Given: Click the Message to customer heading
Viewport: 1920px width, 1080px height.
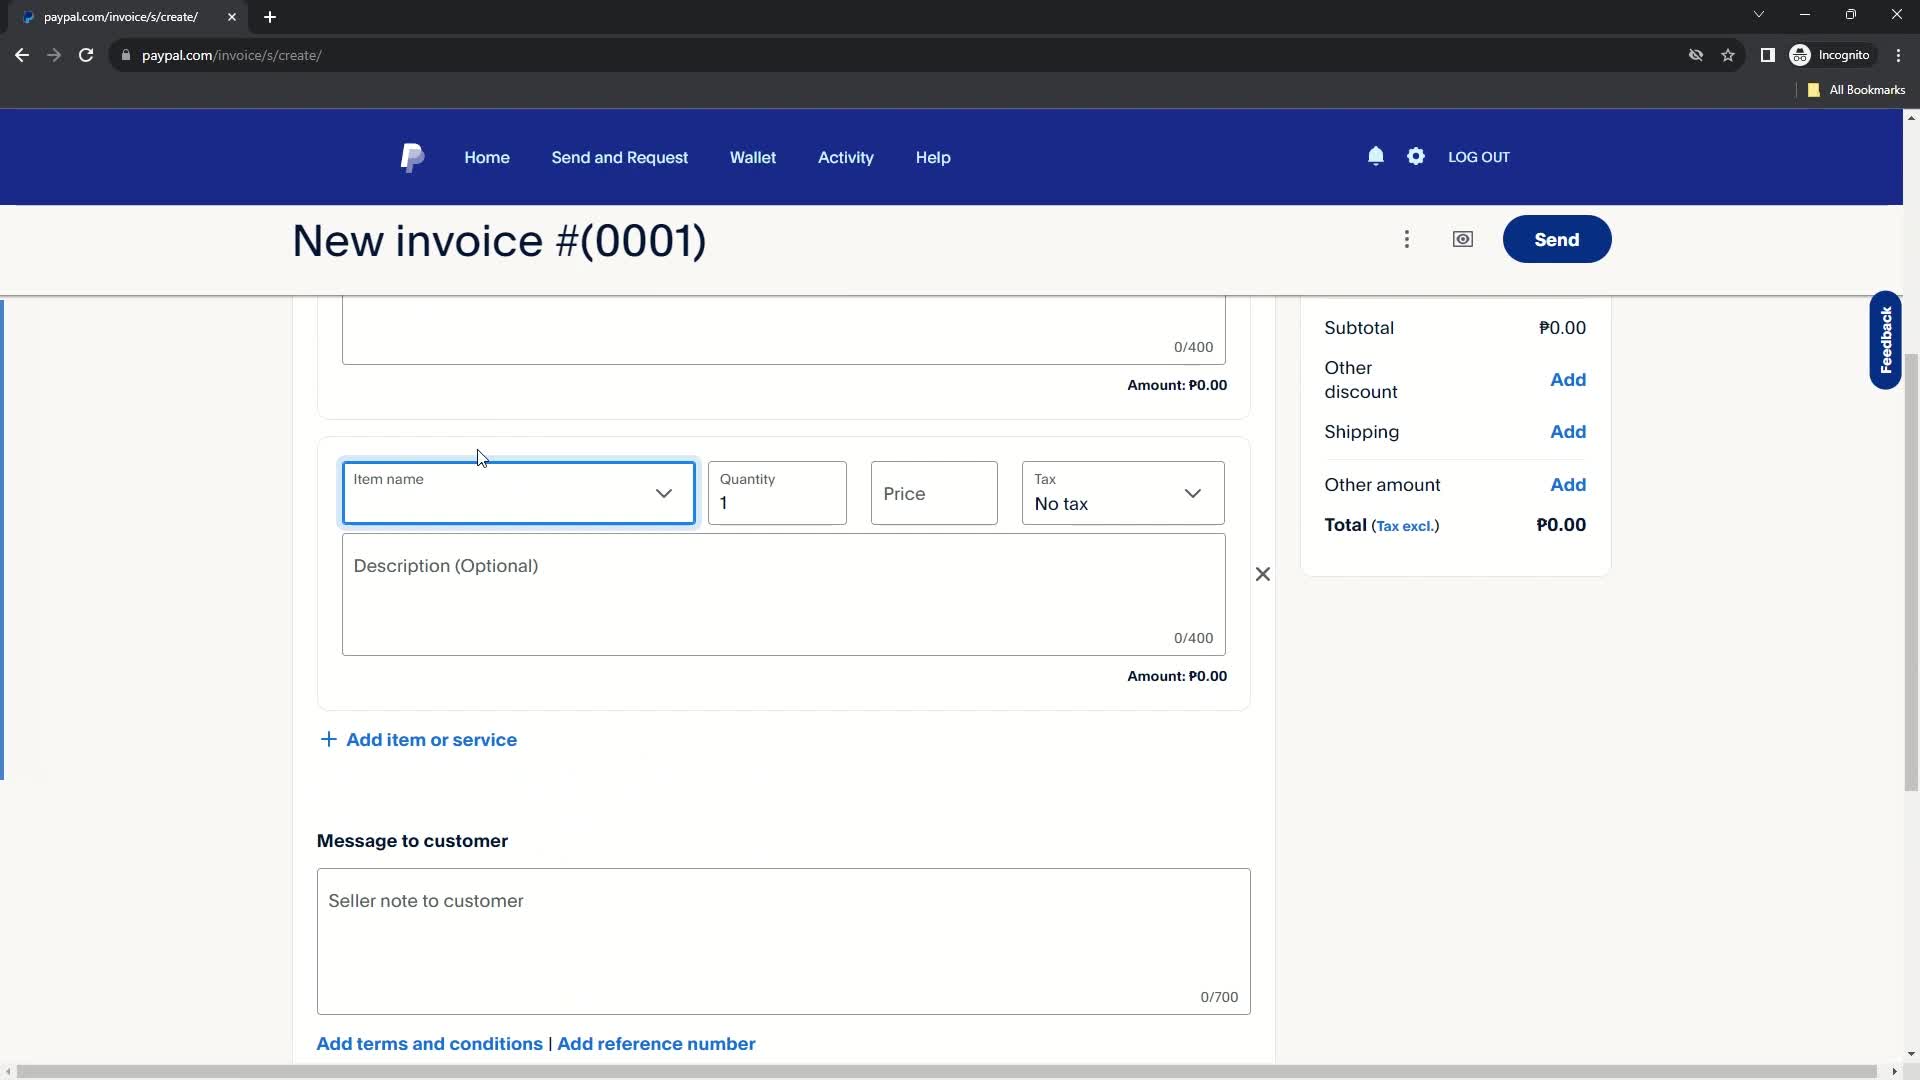Looking at the screenshot, I should [x=412, y=841].
